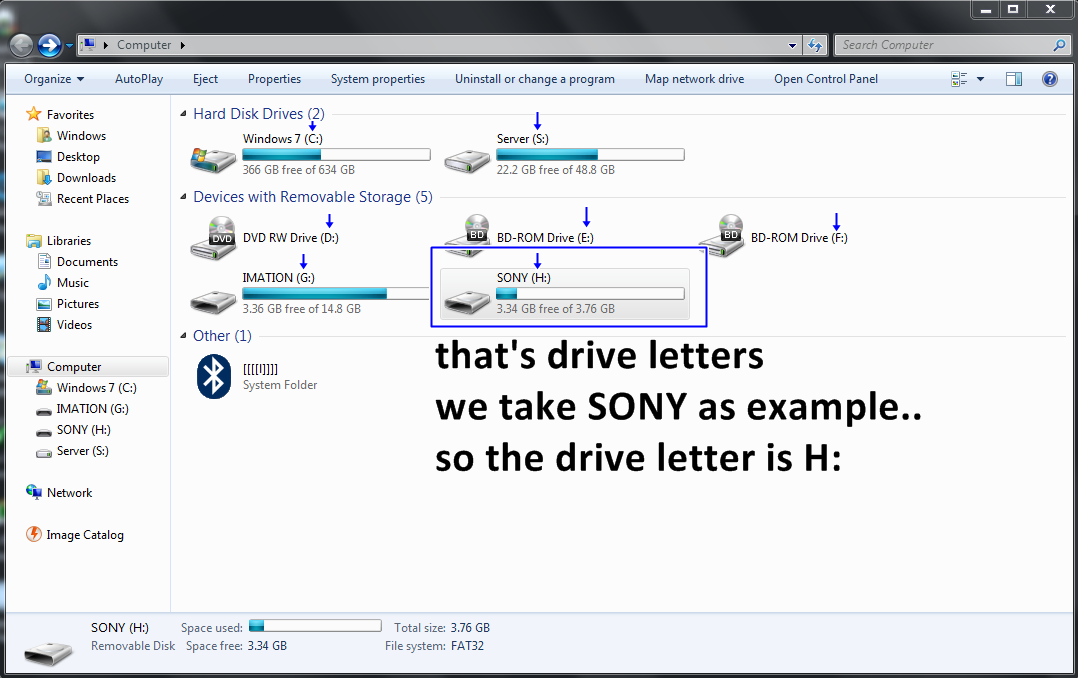Screen dimensions: 1078x678
Task: Open the Organize menu
Action: [x=54, y=79]
